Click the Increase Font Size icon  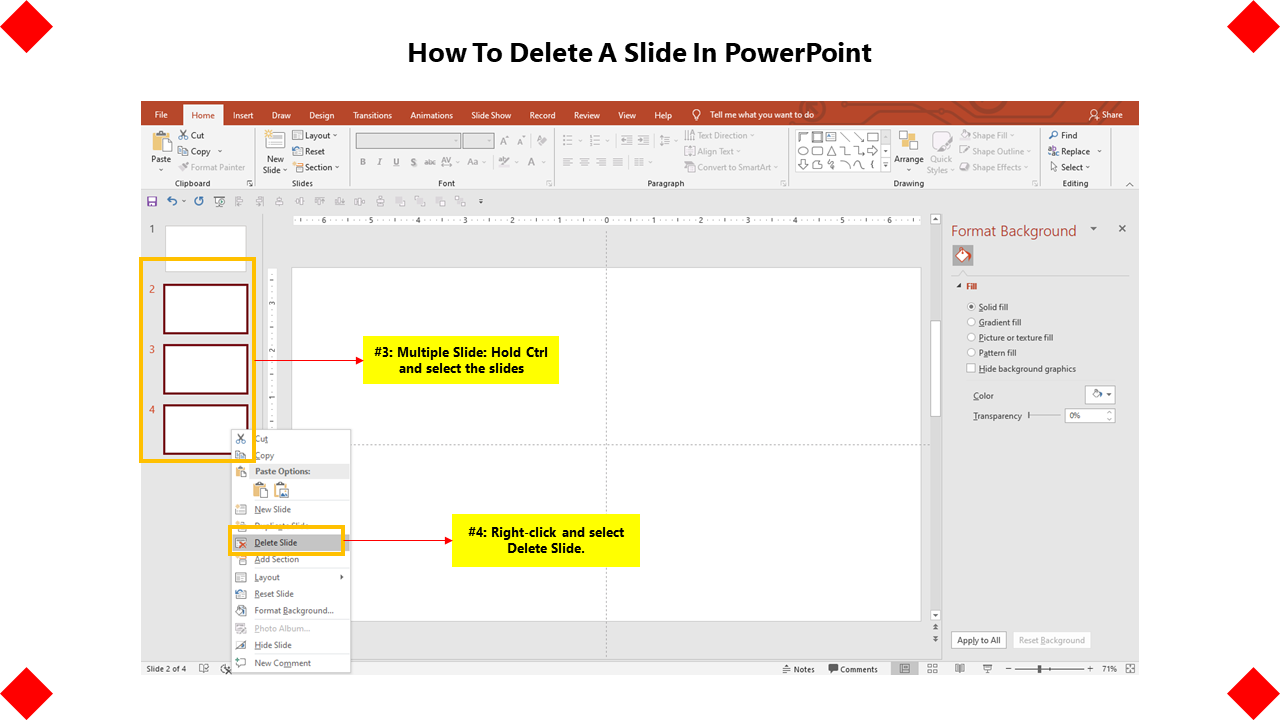pos(505,141)
